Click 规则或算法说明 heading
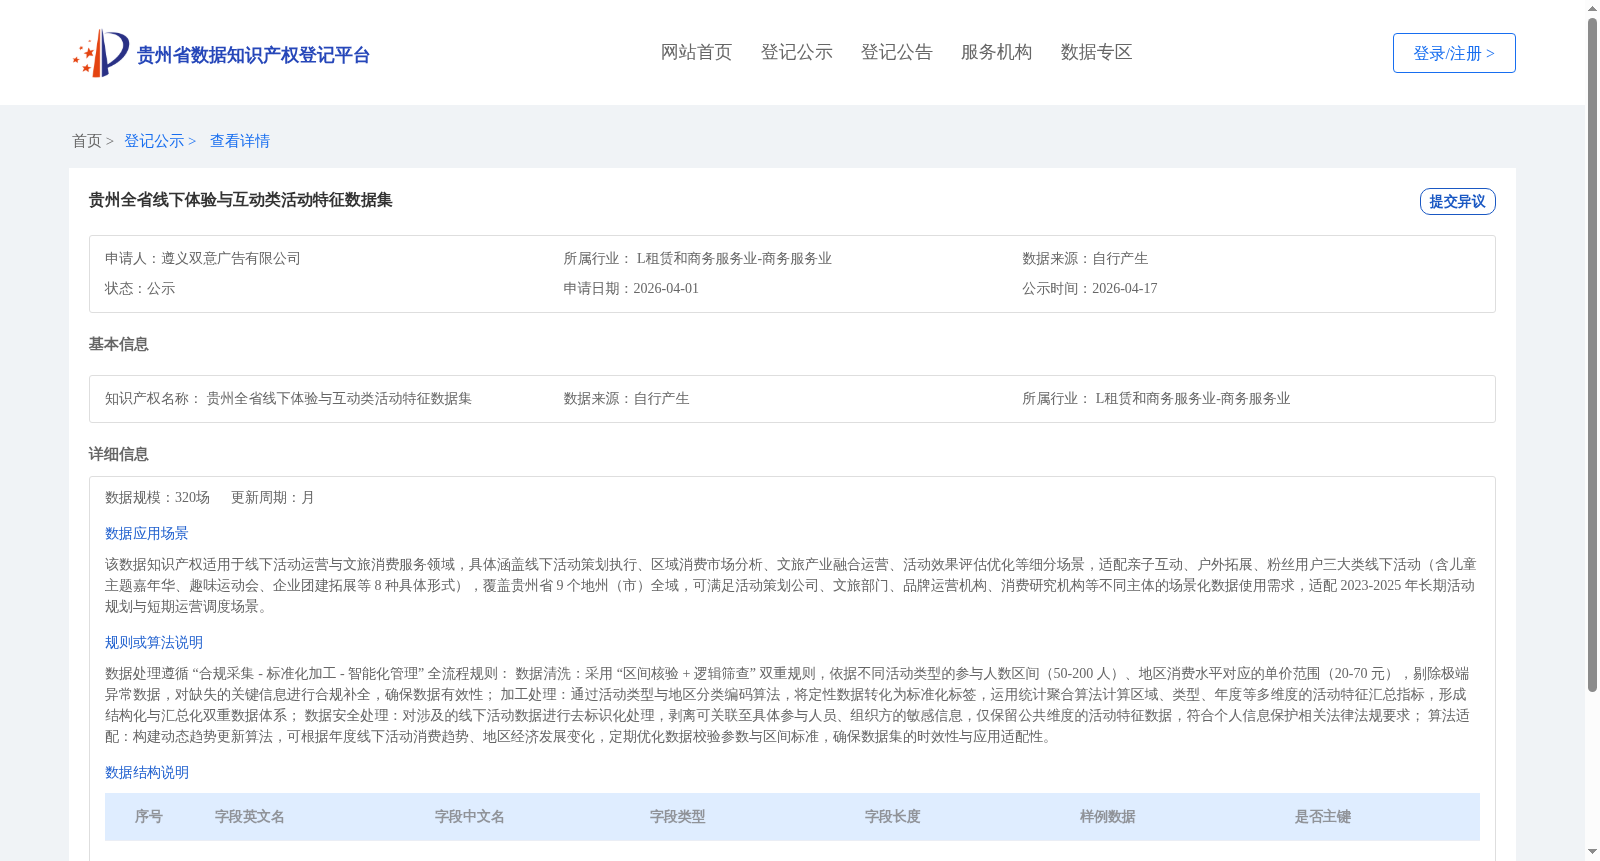The width and height of the screenshot is (1600, 861). point(154,642)
